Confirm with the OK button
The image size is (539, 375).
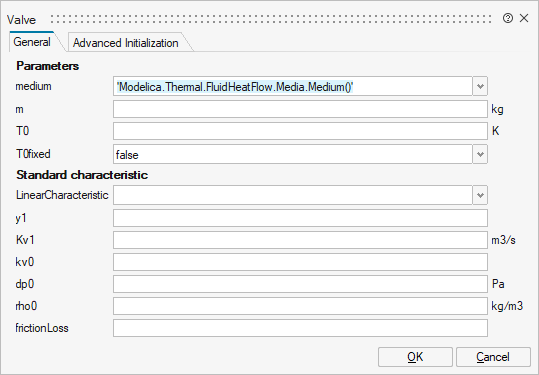pyautogui.click(x=415, y=357)
